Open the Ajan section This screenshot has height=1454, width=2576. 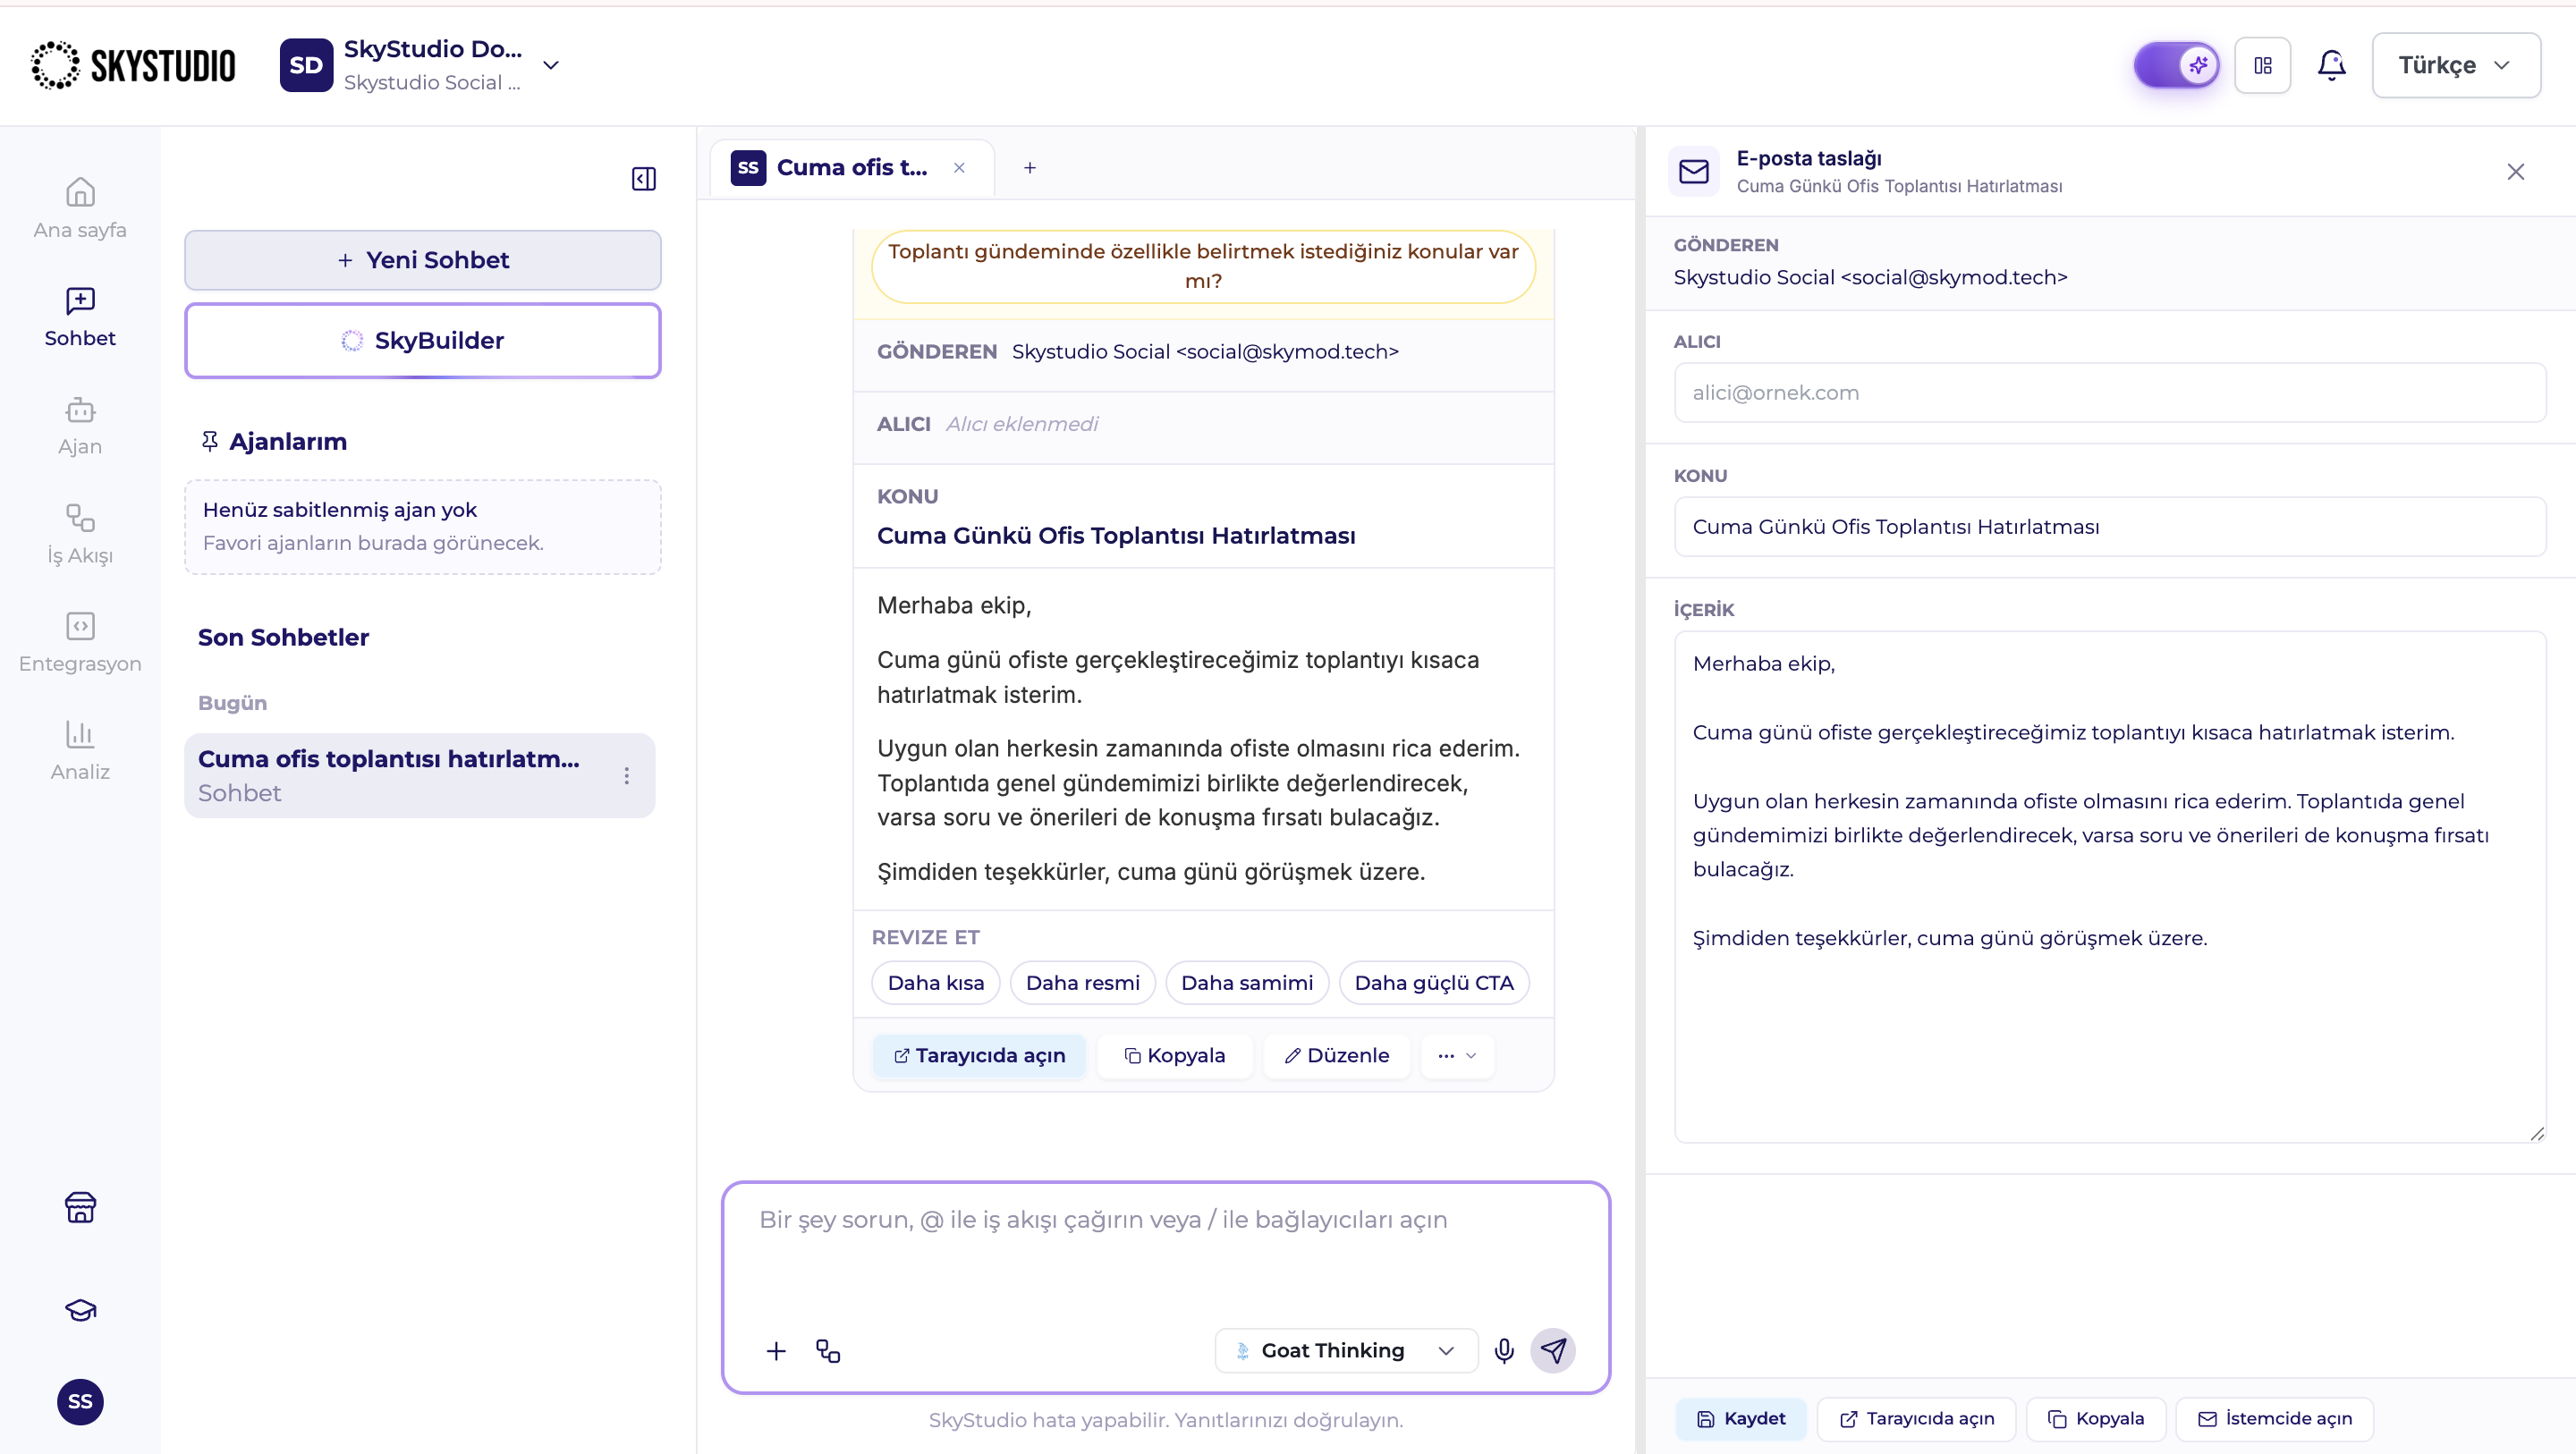click(80, 425)
